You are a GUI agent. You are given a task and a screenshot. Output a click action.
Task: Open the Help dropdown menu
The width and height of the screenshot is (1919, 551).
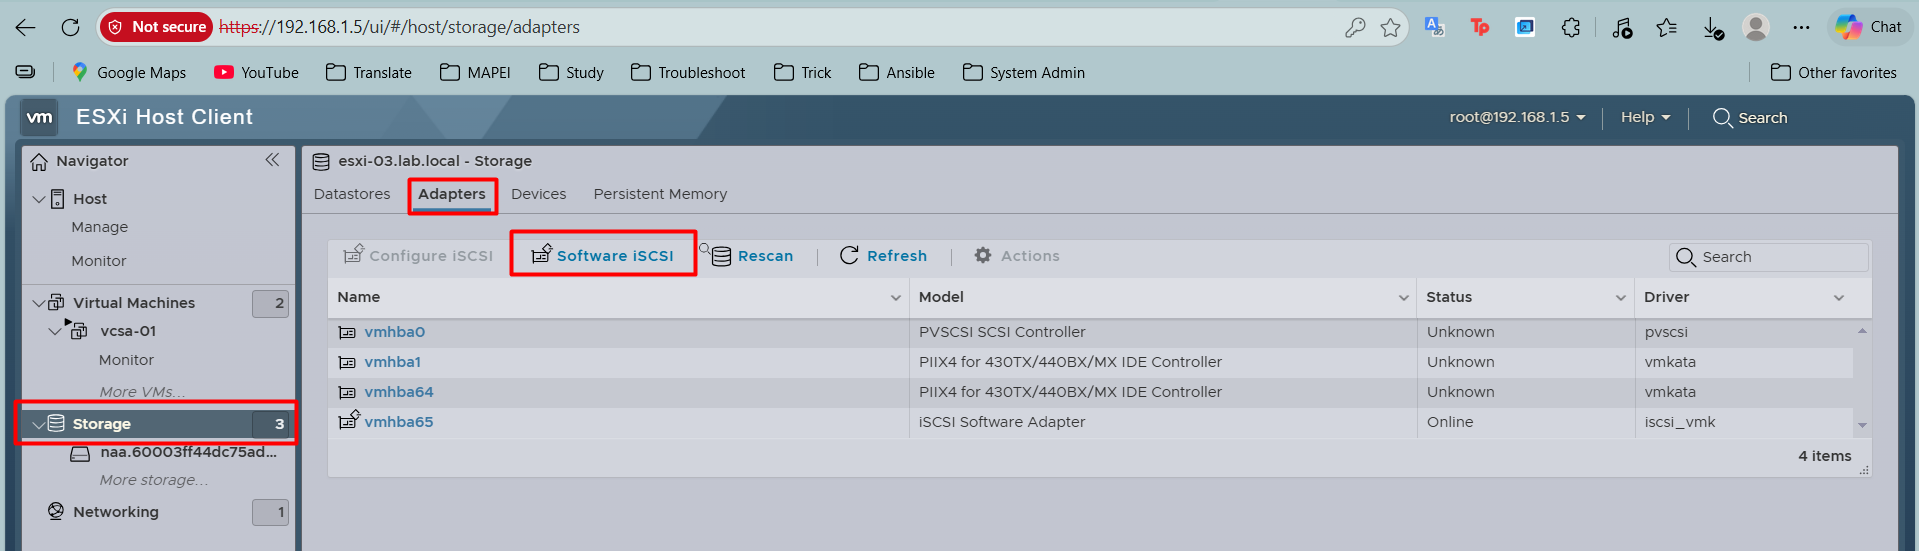(1645, 117)
